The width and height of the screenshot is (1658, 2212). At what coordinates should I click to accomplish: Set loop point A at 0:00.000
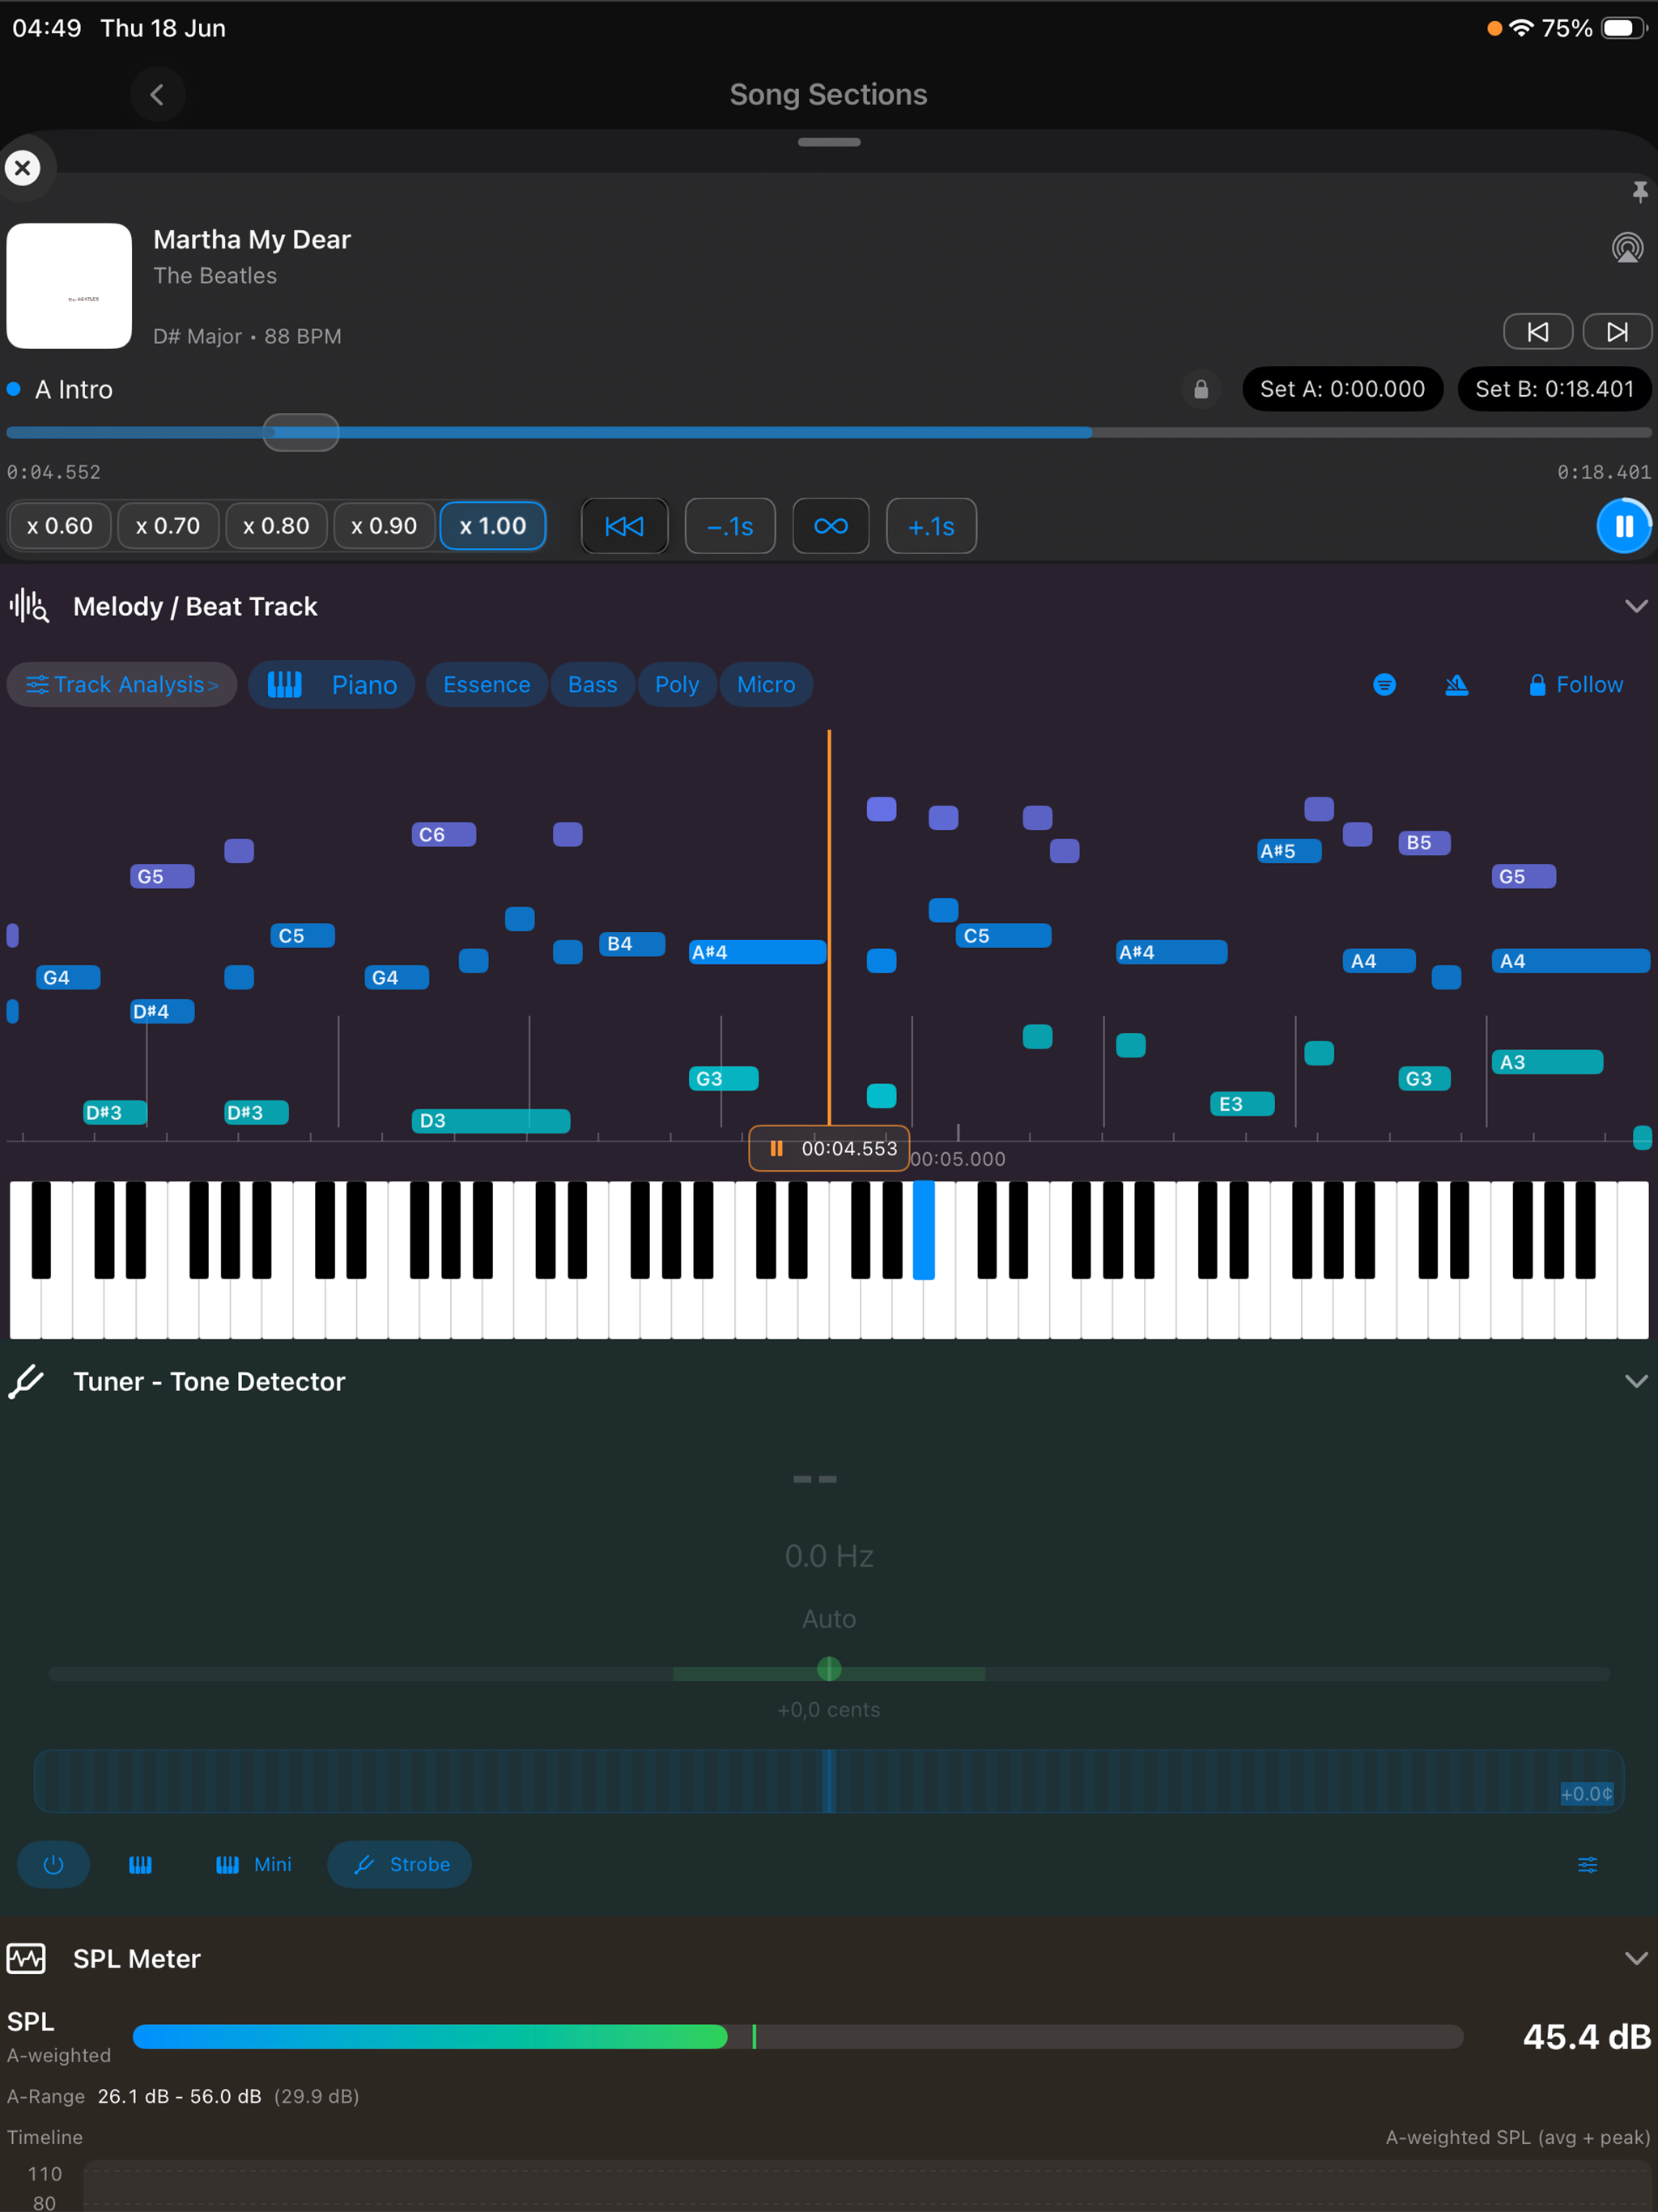(1342, 389)
